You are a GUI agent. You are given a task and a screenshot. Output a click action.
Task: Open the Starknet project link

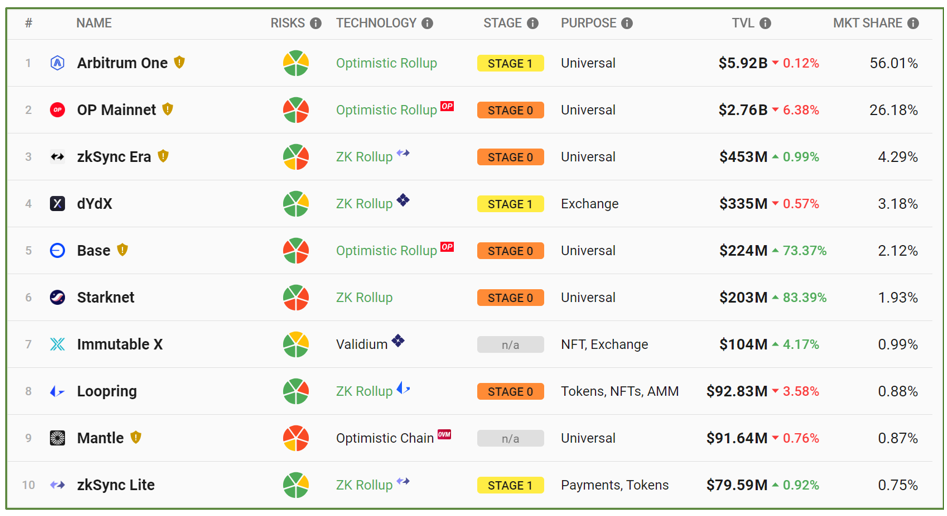106,297
